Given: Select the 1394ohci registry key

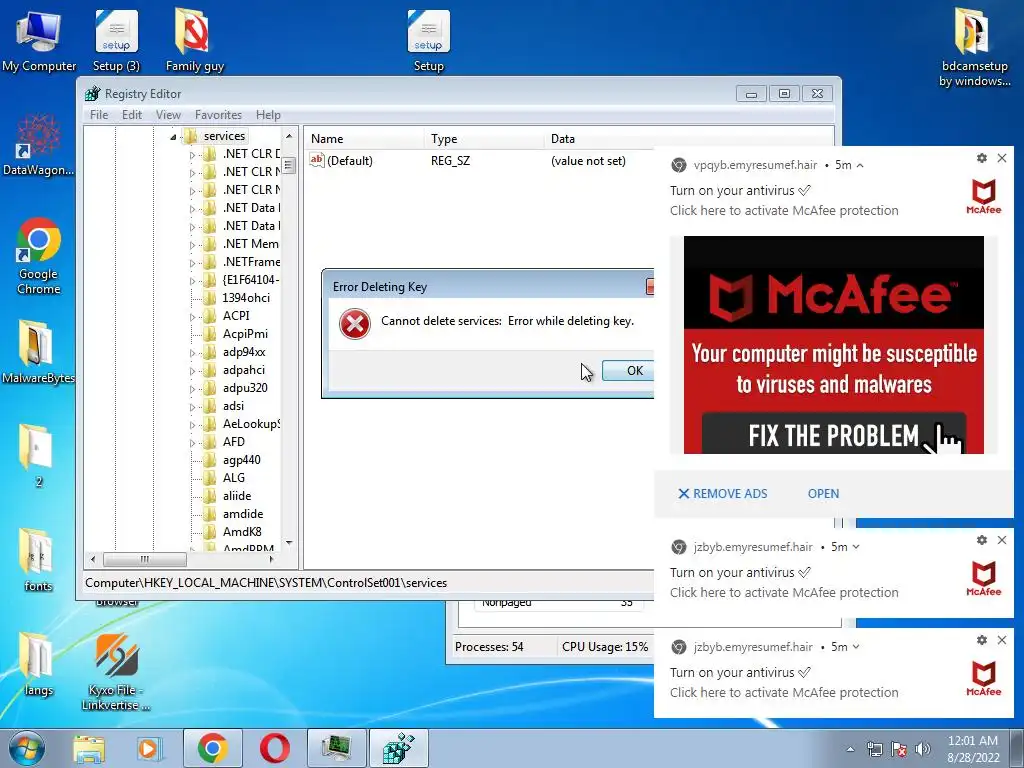Looking at the screenshot, I should [246, 298].
